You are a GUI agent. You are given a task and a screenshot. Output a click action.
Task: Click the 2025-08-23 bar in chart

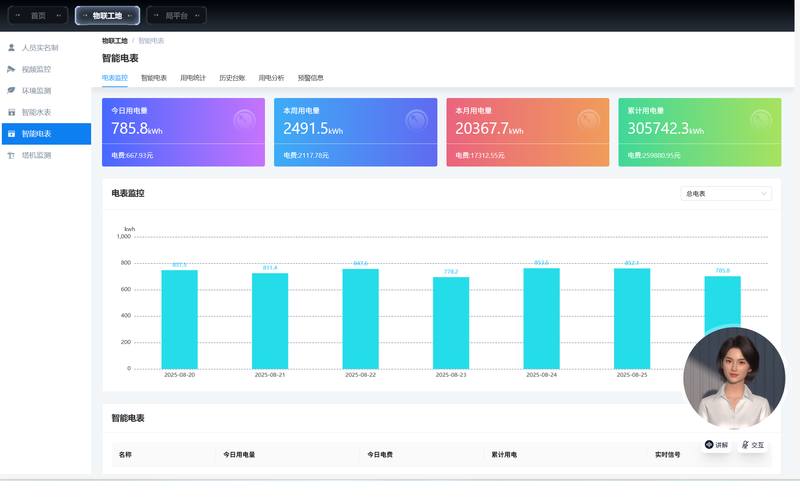coord(451,323)
